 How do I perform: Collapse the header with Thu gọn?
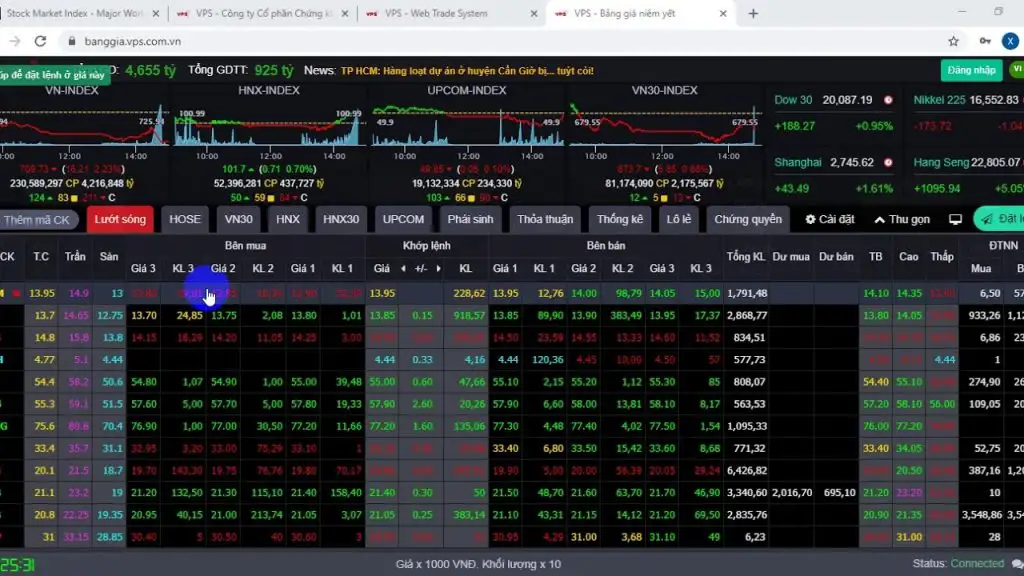(901, 219)
